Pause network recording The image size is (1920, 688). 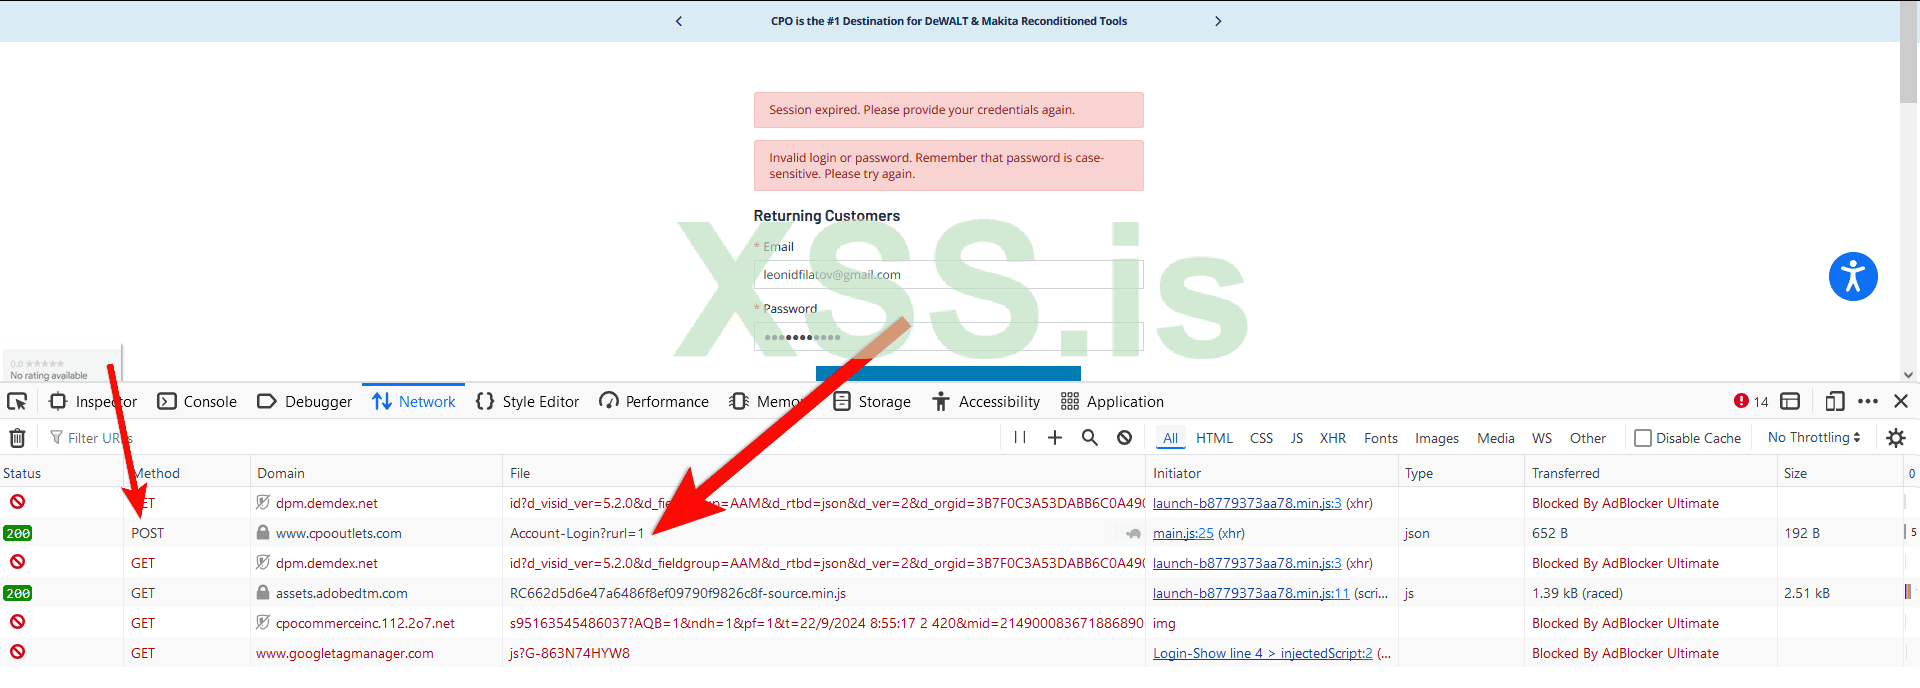(x=1020, y=437)
